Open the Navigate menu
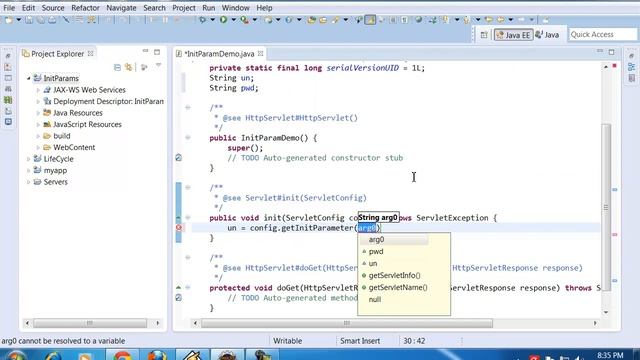Screen dimensions: 640x360 (121, 8)
